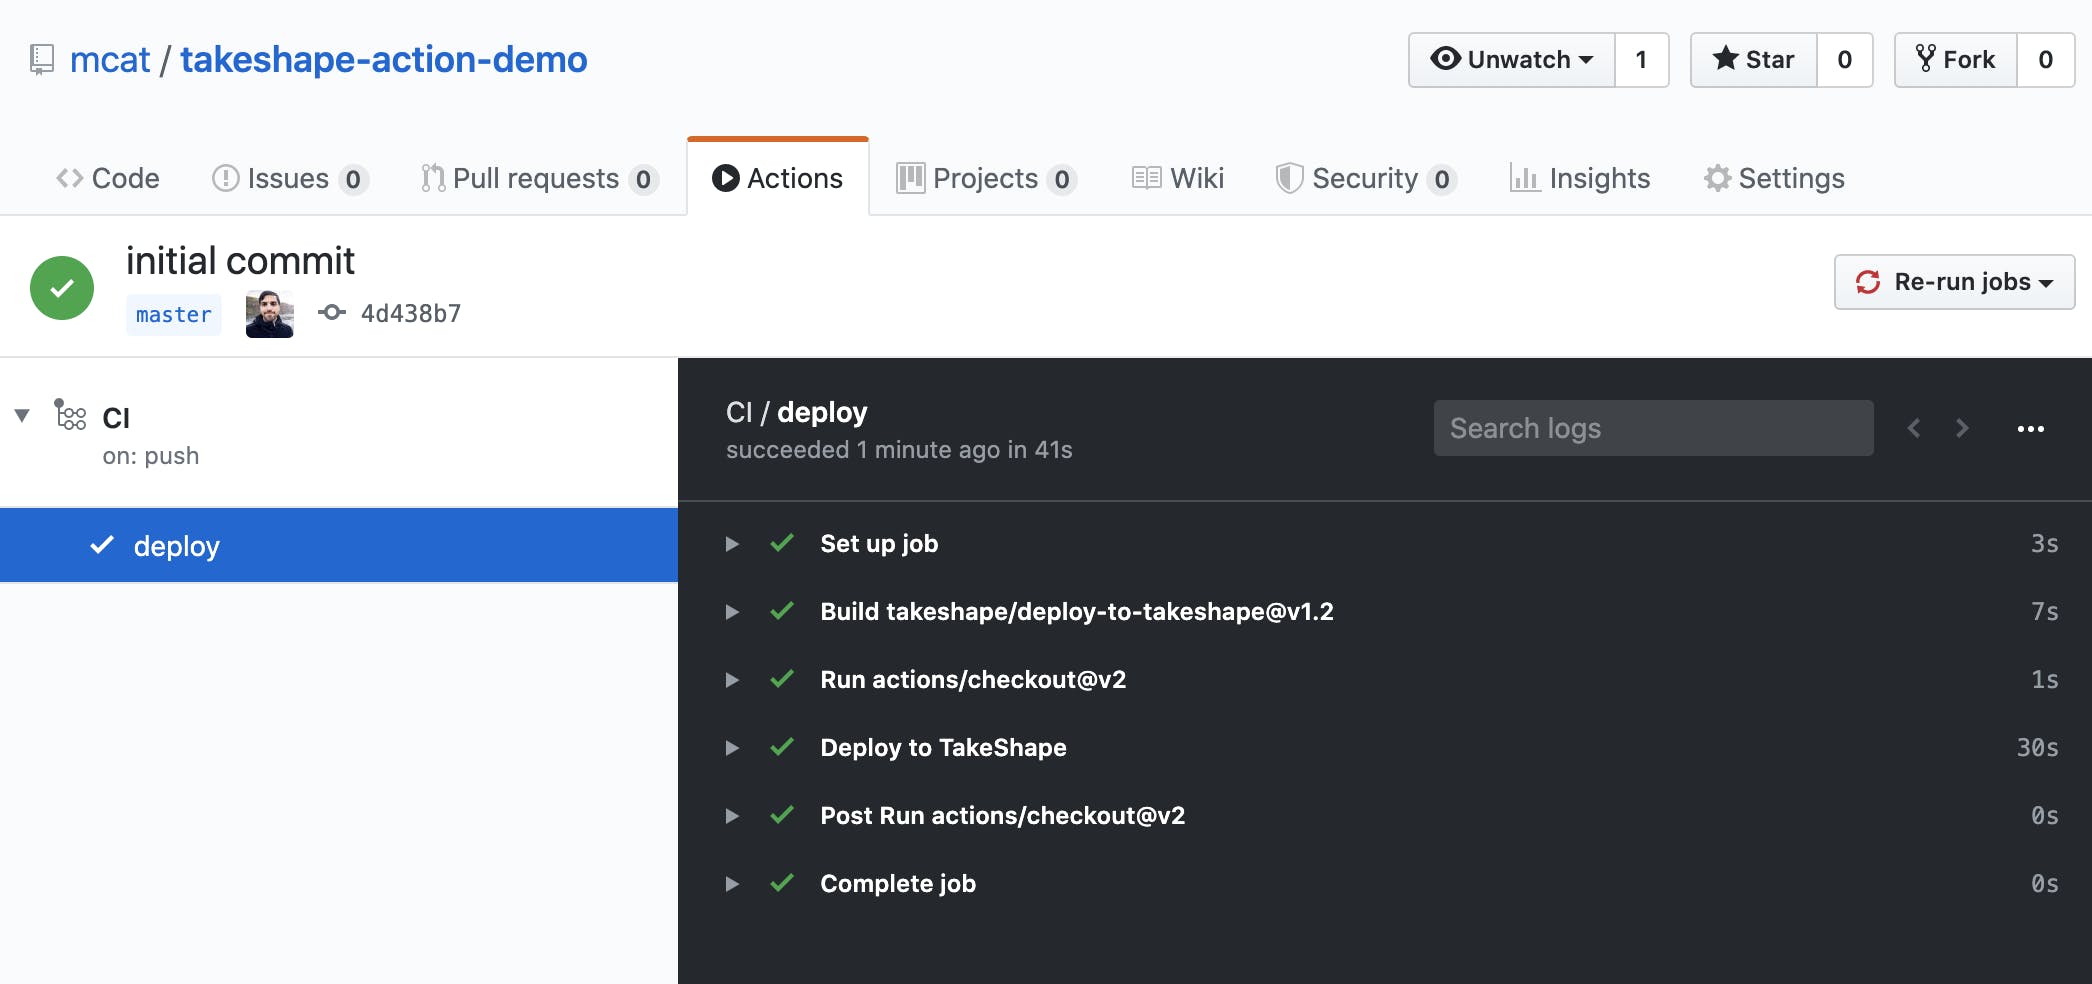Click green checkmark on Build takeshape step
2092x984 pixels.
click(x=782, y=611)
